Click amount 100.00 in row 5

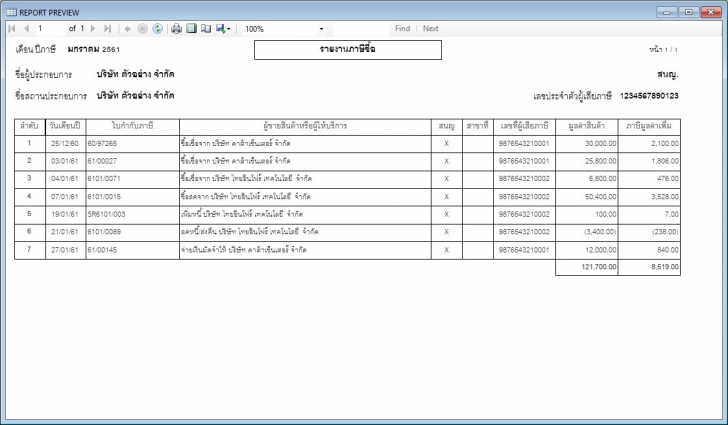click(606, 214)
